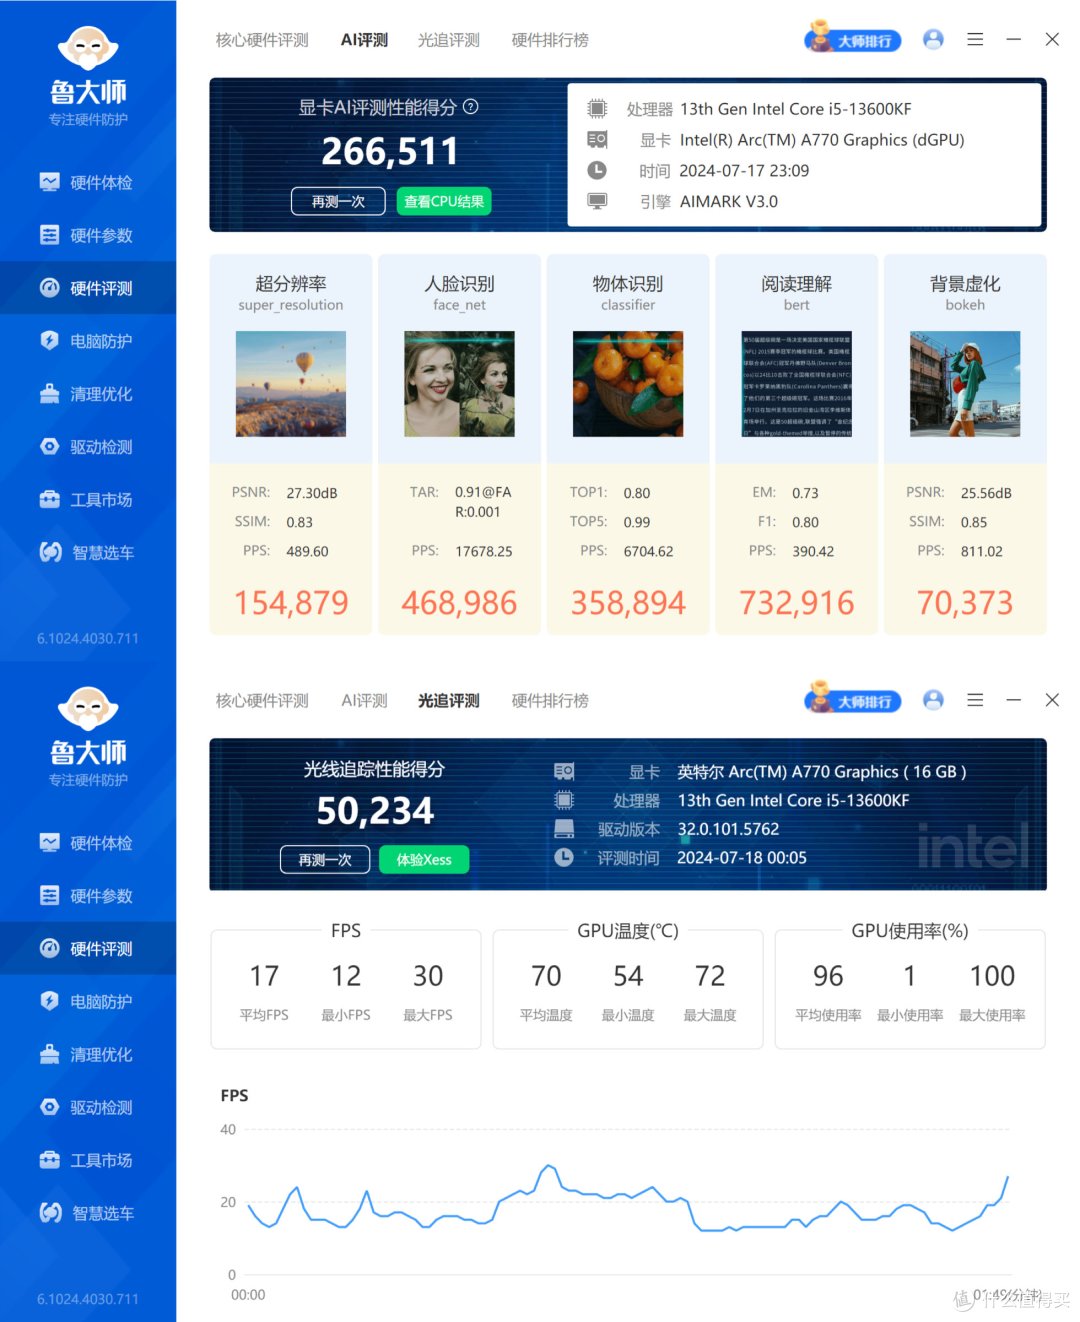Open 电脑防护 in the AI评测 window sidebar
The width and height of the screenshot is (1080, 1322).
tap(88, 341)
